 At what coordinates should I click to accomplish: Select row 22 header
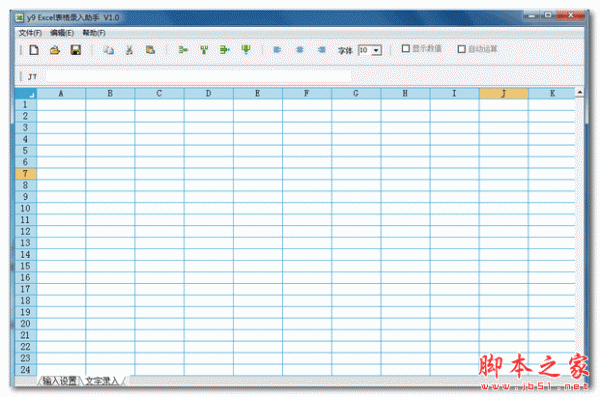pos(26,347)
